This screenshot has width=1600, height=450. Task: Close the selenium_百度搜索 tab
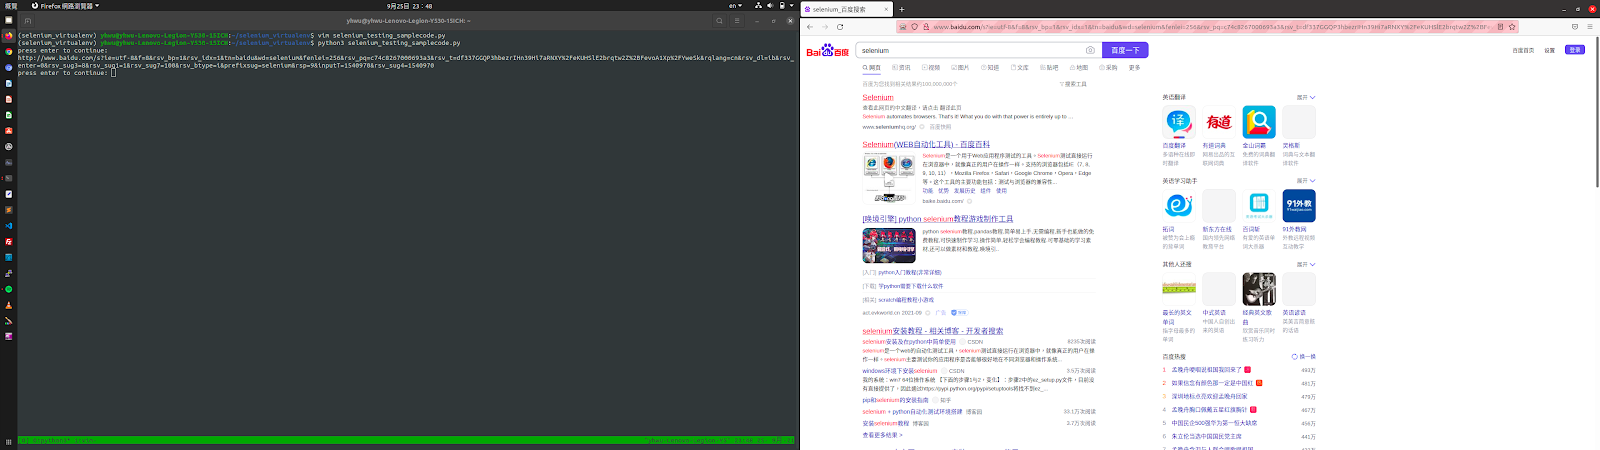[885, 9]
